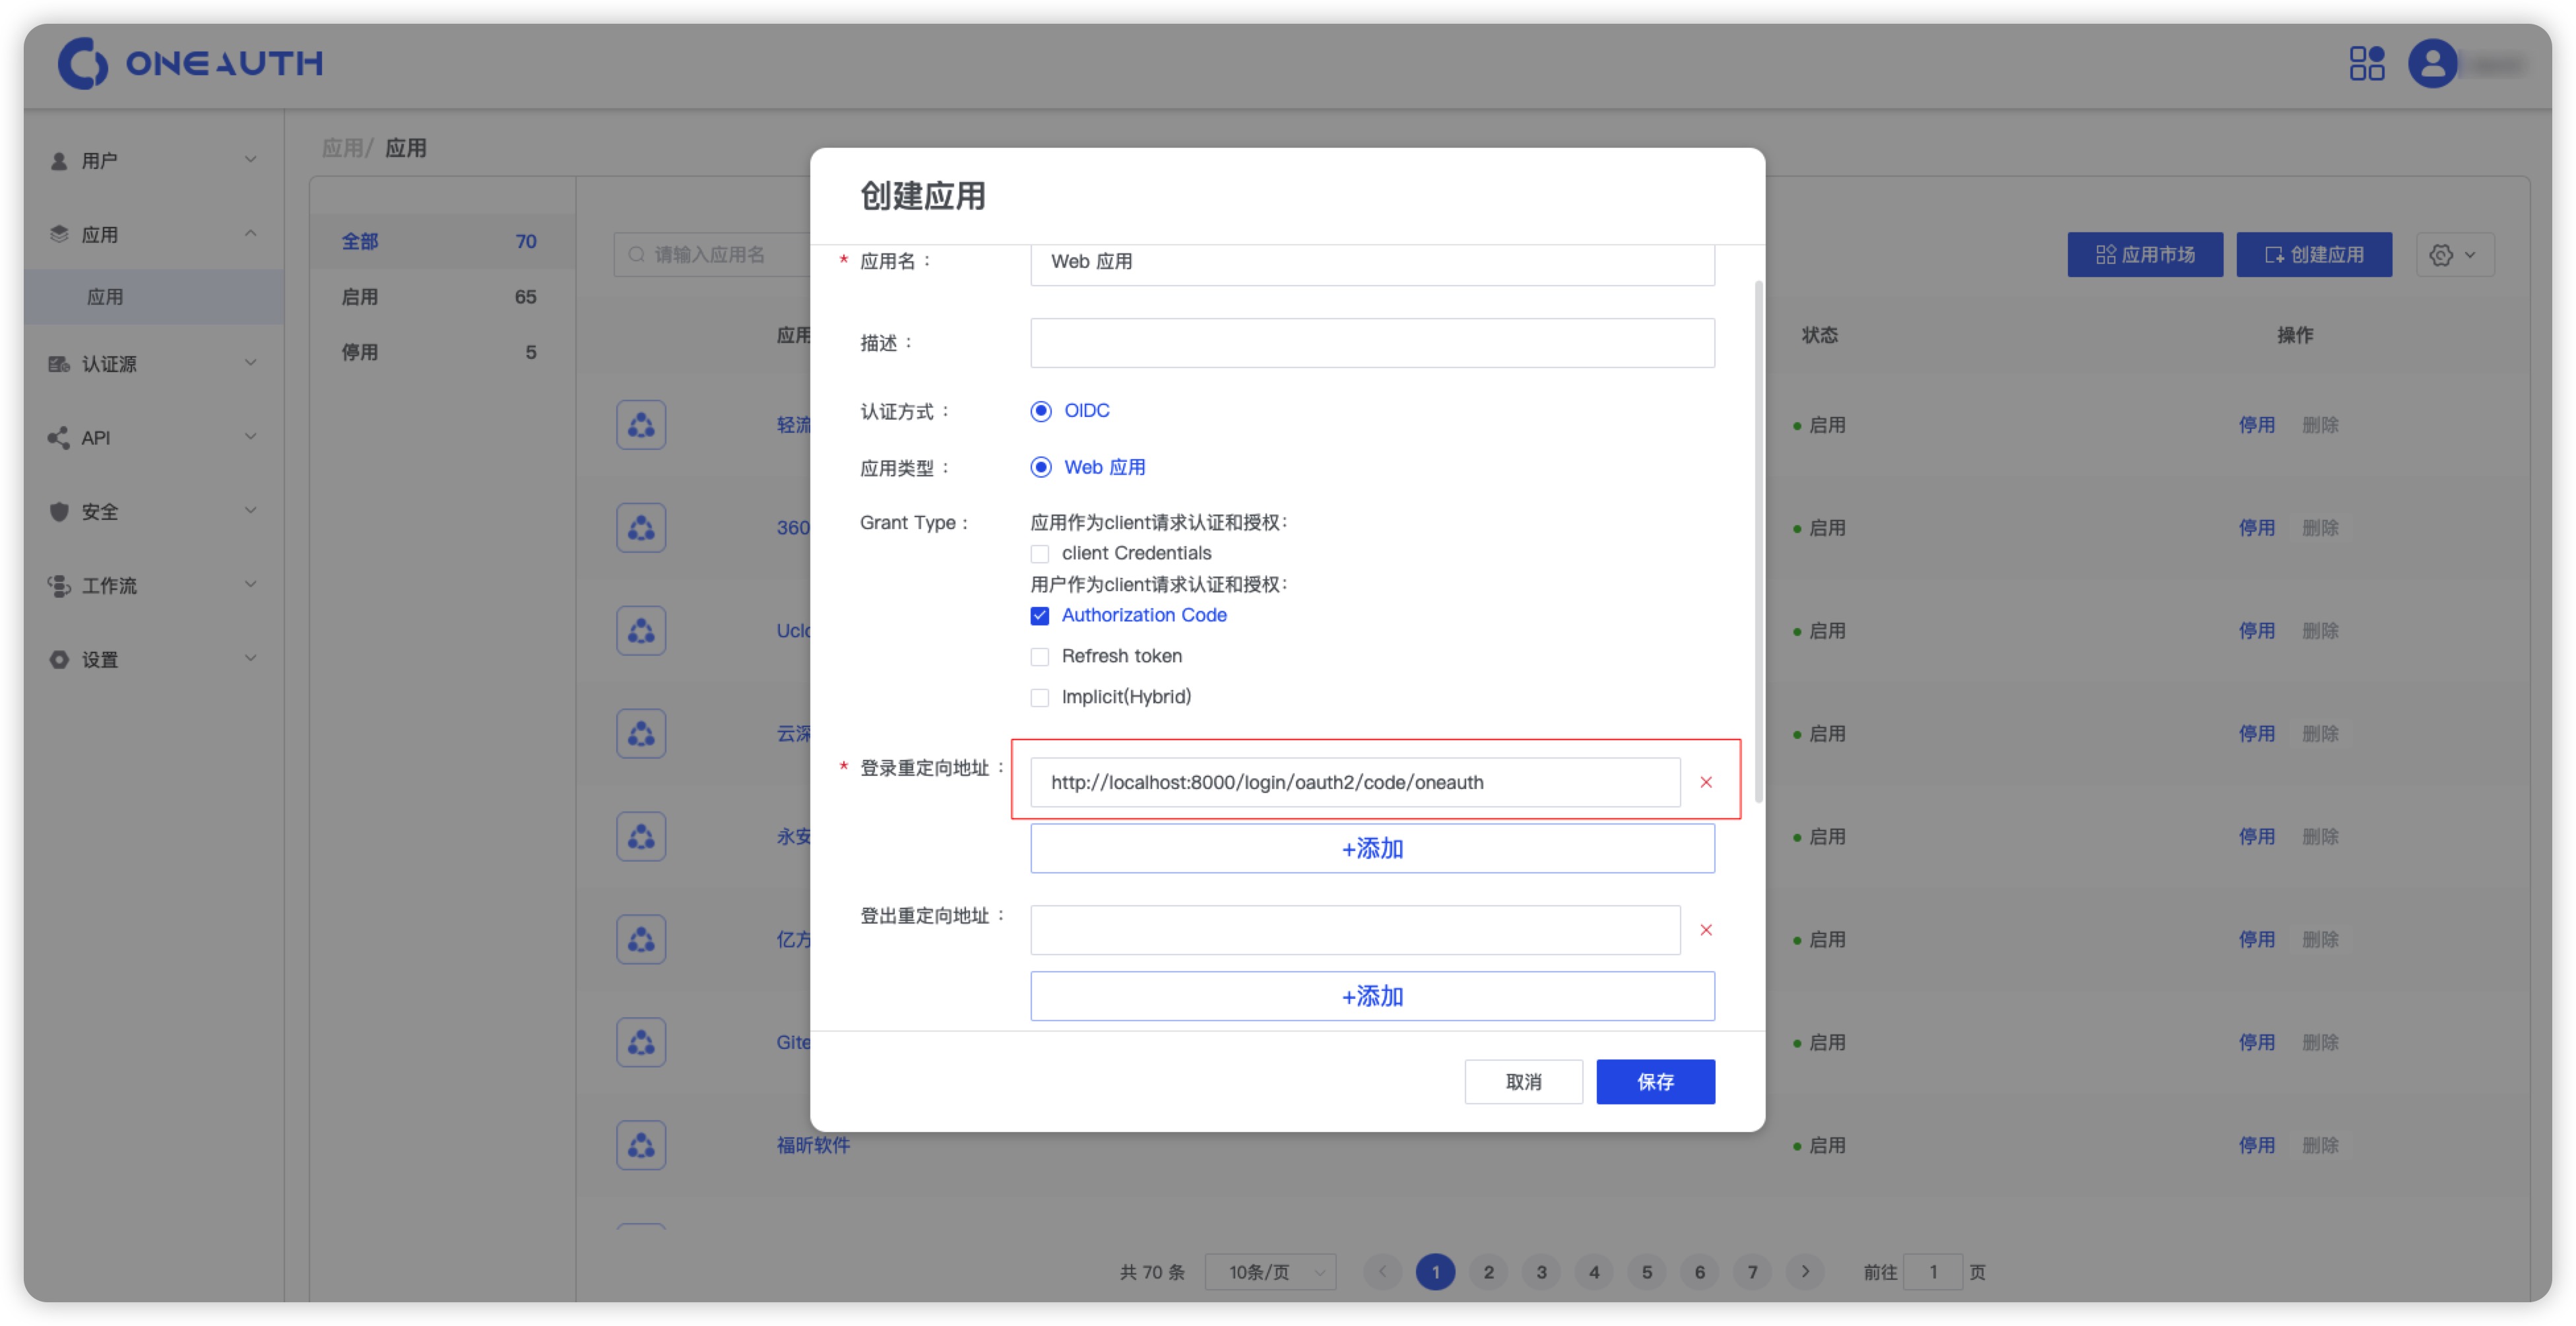Open the app grid icon in header
Screen dimensions: 2576x1326
coord(2366,63)
